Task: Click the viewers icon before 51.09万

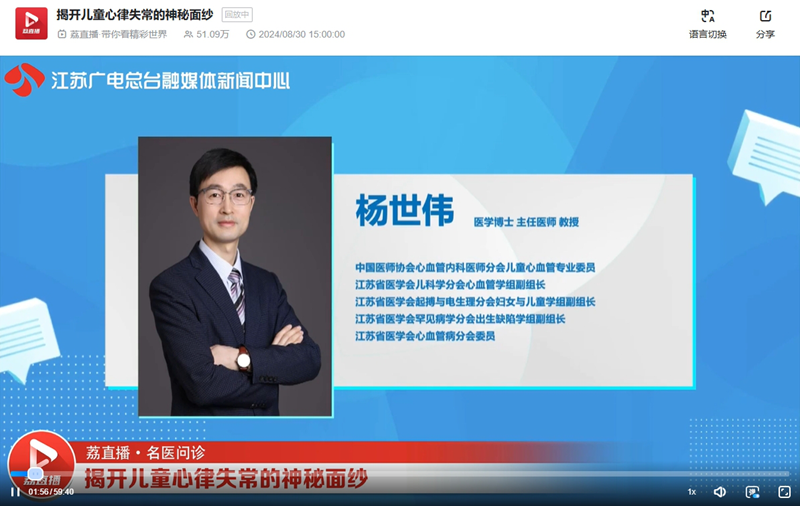Action: (x=188, y=34)
